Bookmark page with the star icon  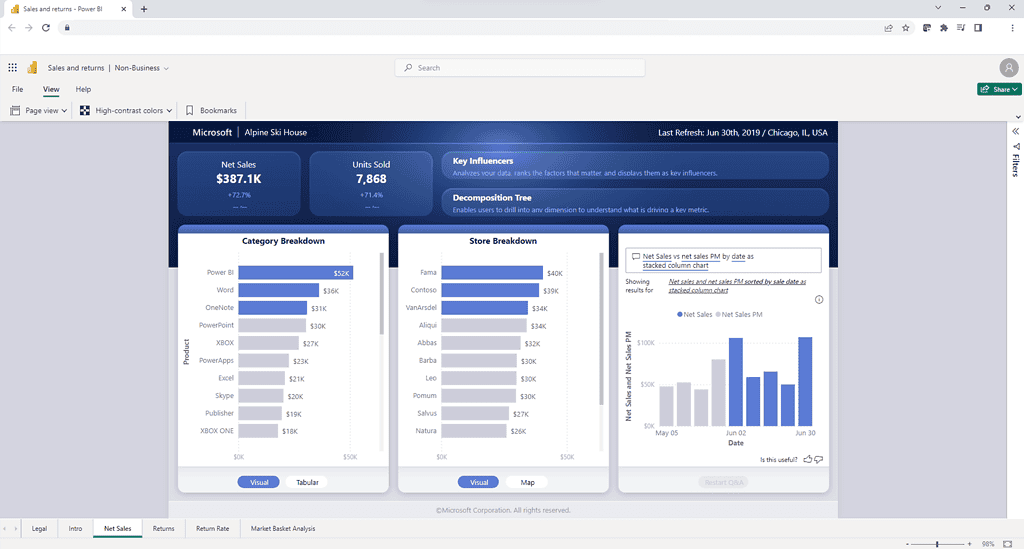906,27
